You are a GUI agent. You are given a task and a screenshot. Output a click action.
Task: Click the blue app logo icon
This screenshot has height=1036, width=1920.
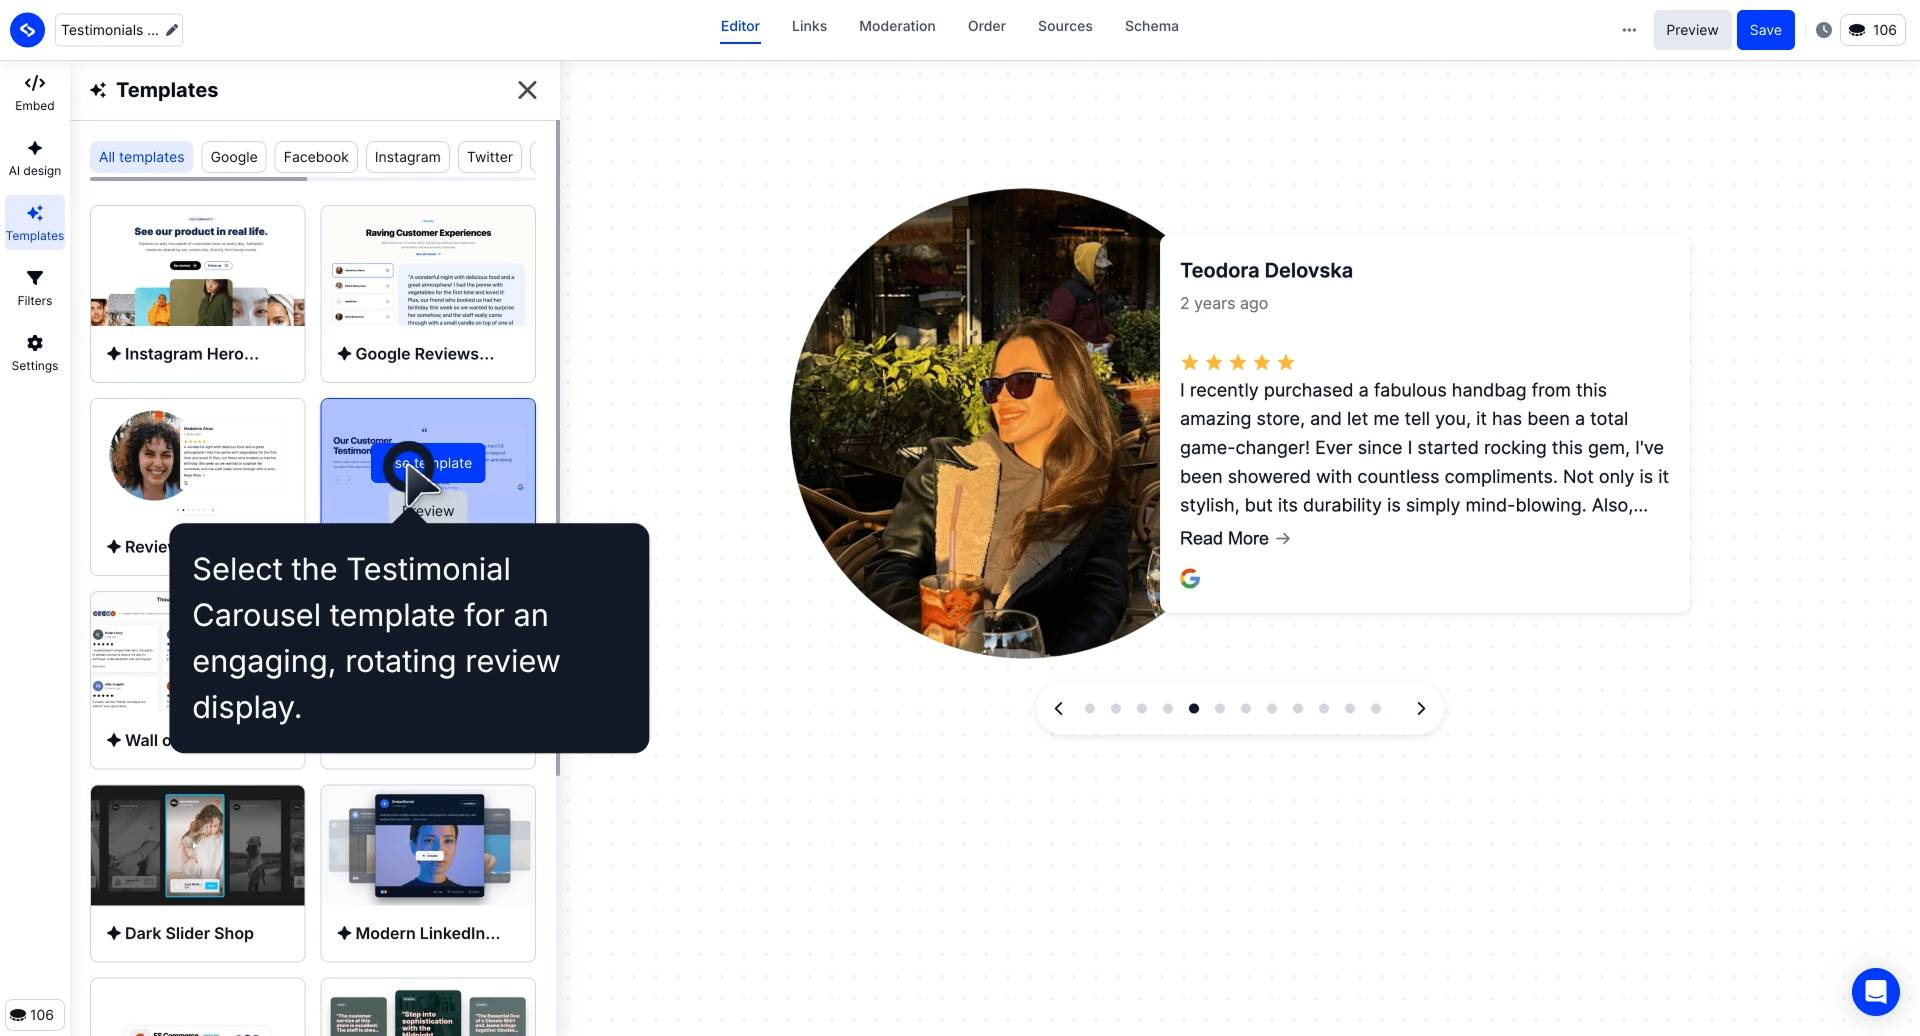(x=27, y=30)
